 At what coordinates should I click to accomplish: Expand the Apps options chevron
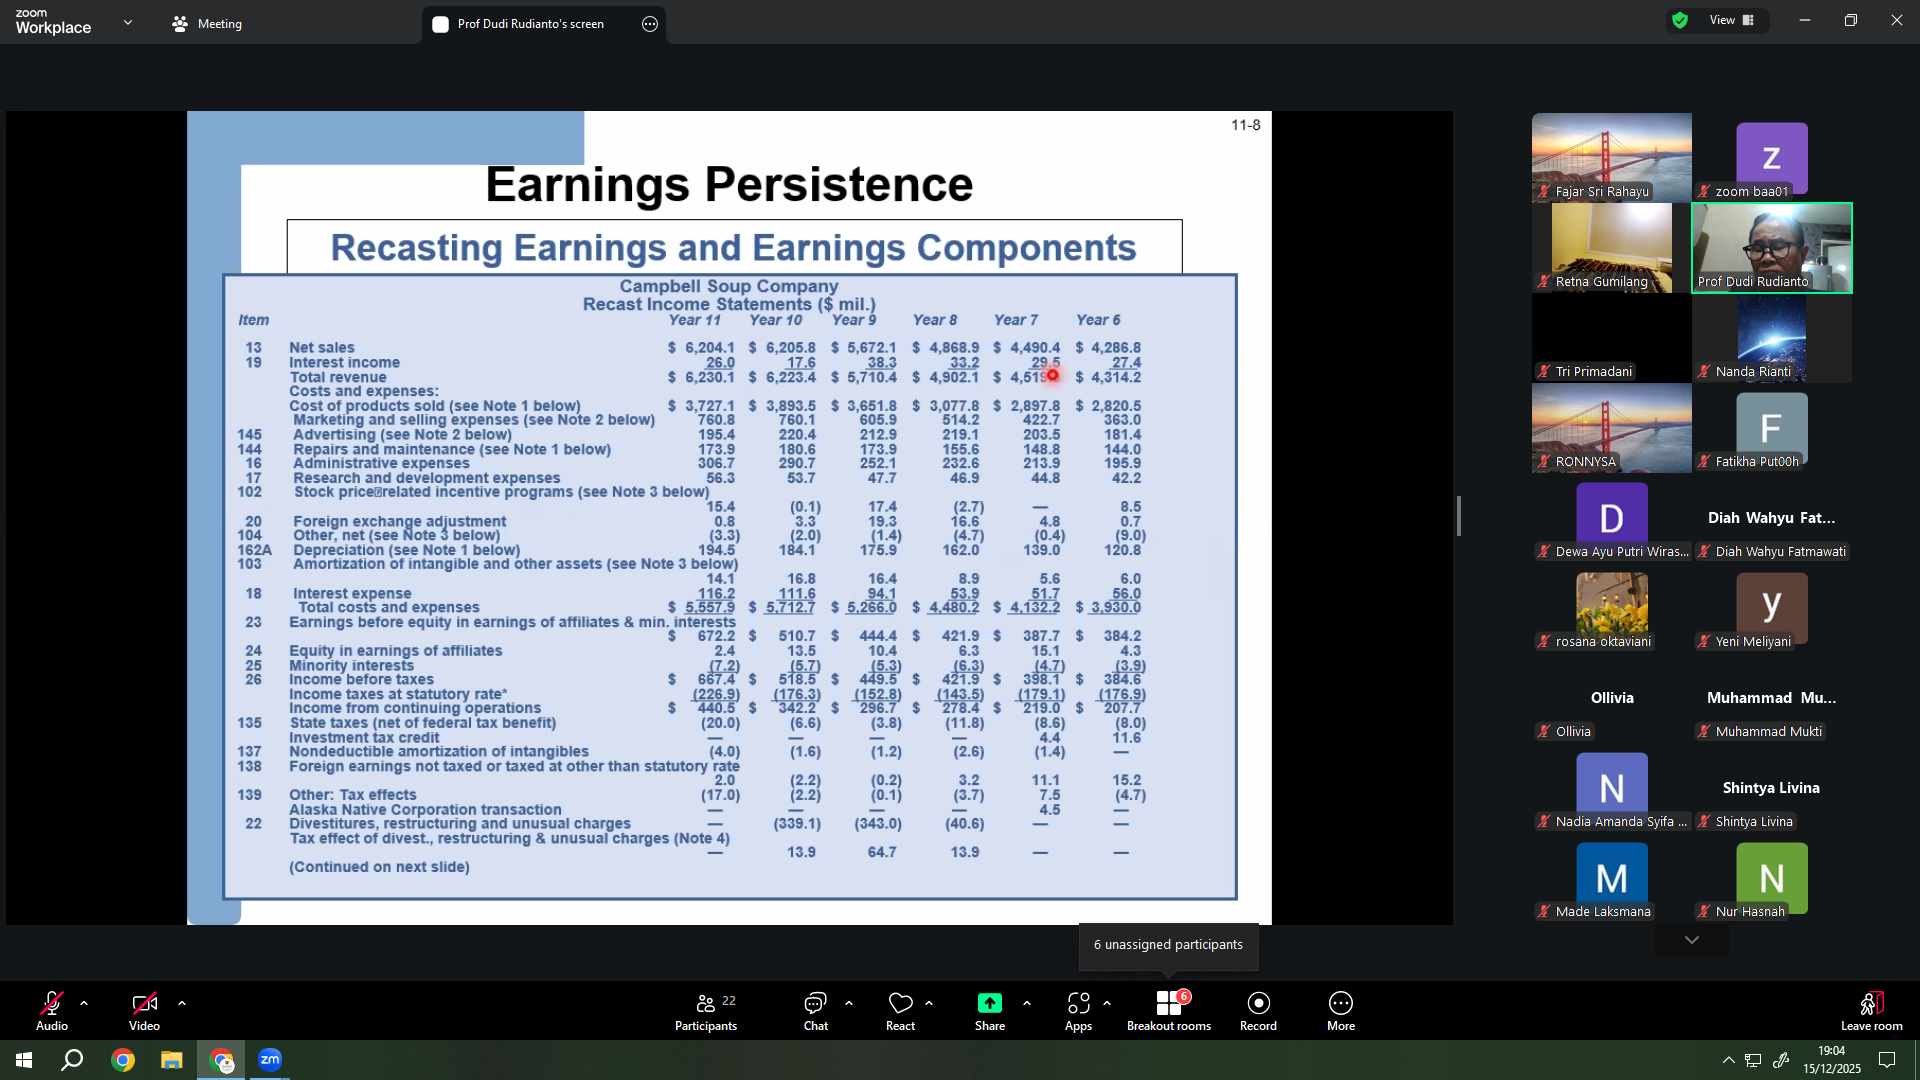coord(1107,1003)
